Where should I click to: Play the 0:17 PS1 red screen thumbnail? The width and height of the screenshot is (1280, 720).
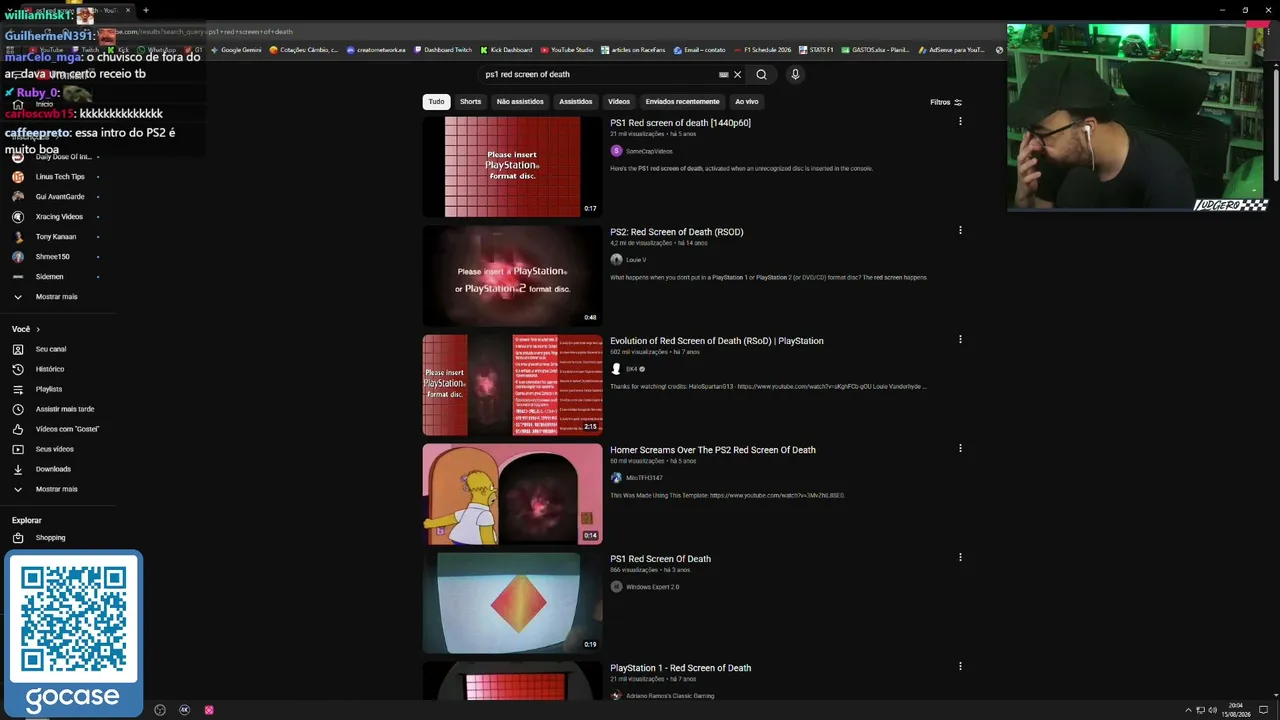point(512,167)
